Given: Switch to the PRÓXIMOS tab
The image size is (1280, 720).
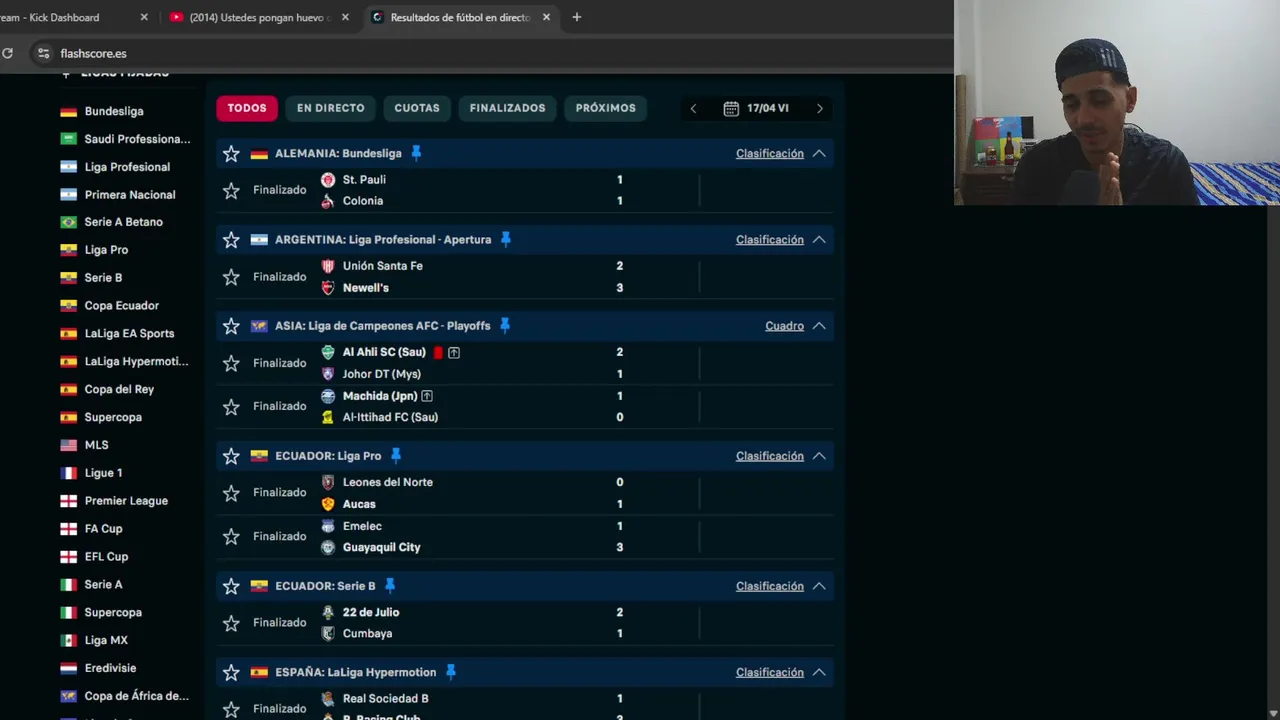Looking at the screenshot, I should point(606,108).
